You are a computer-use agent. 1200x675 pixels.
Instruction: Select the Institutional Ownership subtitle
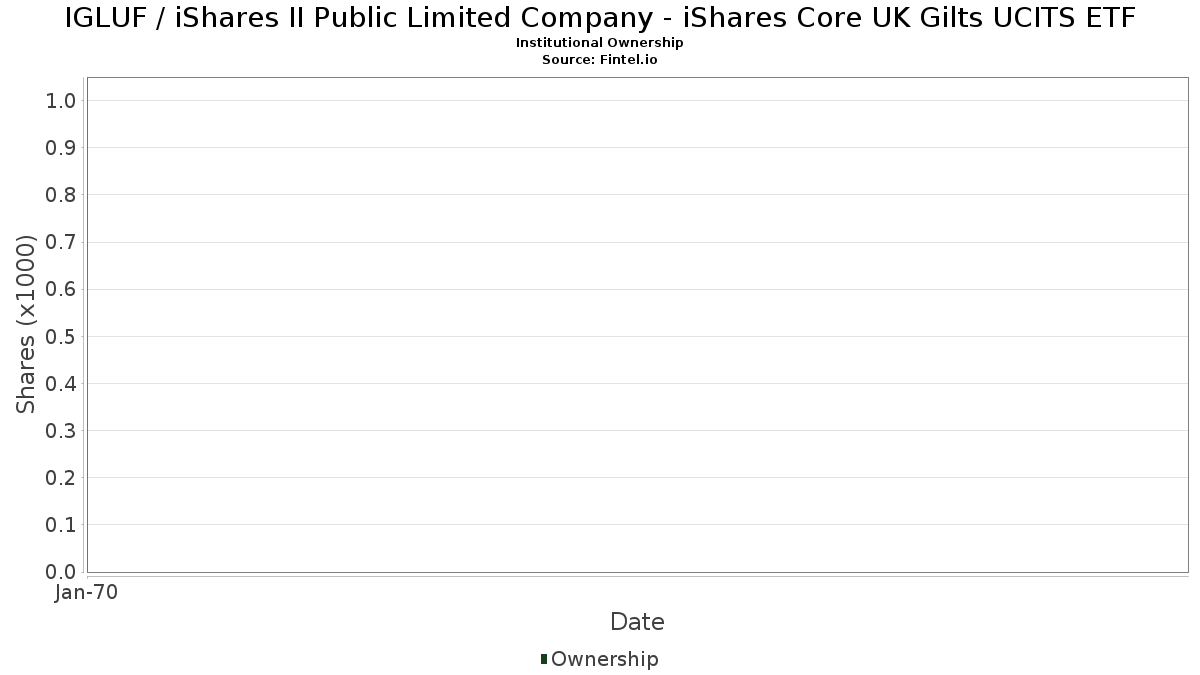(599, 43)
